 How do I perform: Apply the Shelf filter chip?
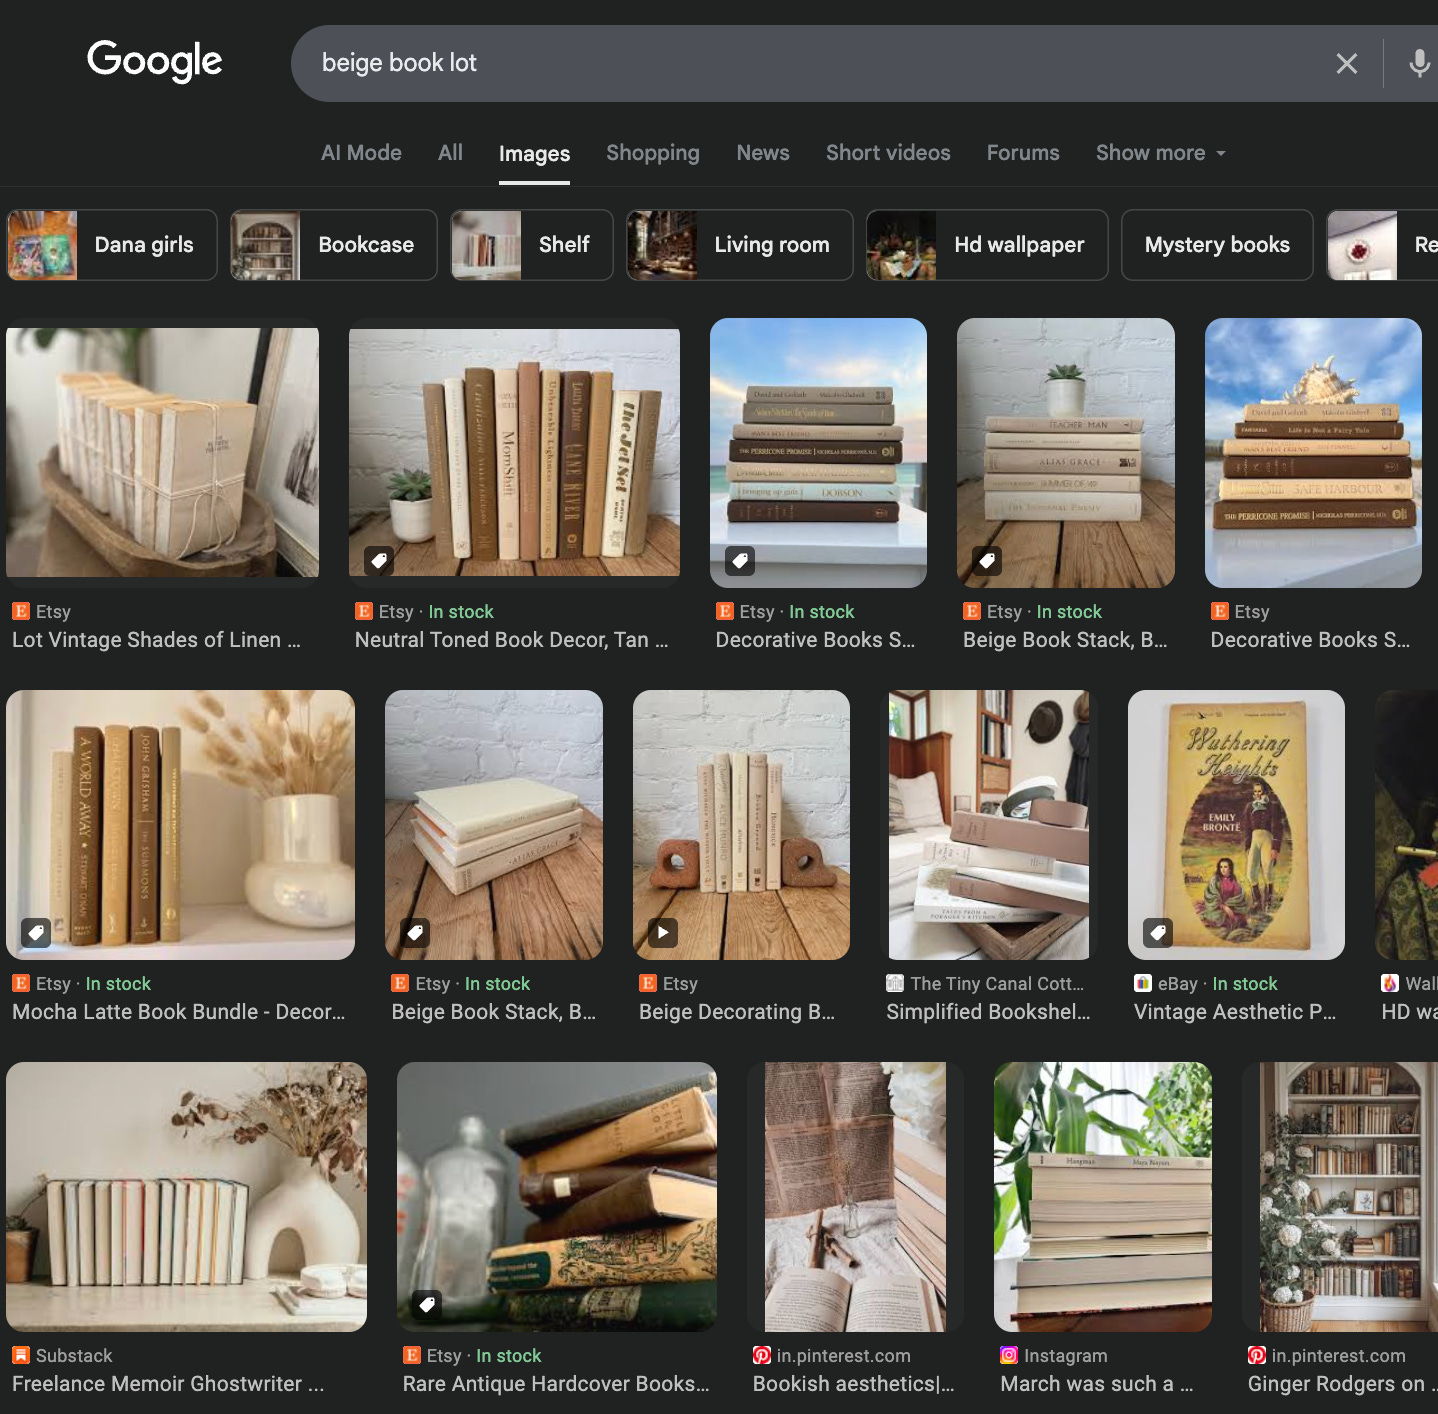click(532, 245)
